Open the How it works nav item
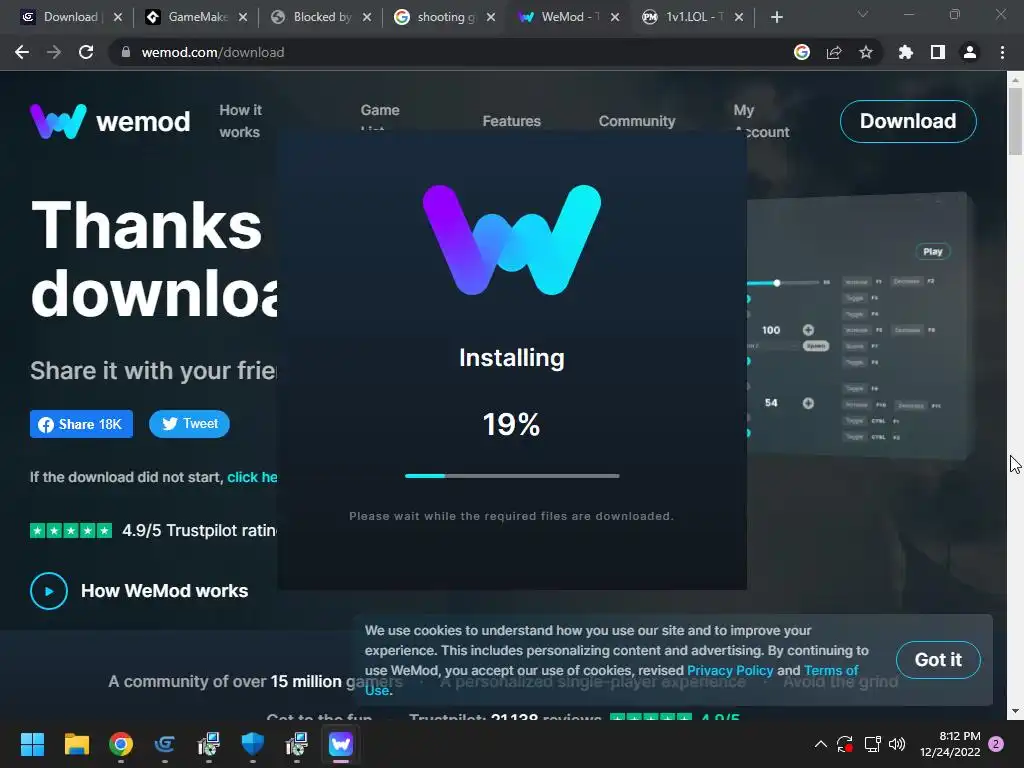The width and height of the screenshot is (1024, 768). pos(240,121)
